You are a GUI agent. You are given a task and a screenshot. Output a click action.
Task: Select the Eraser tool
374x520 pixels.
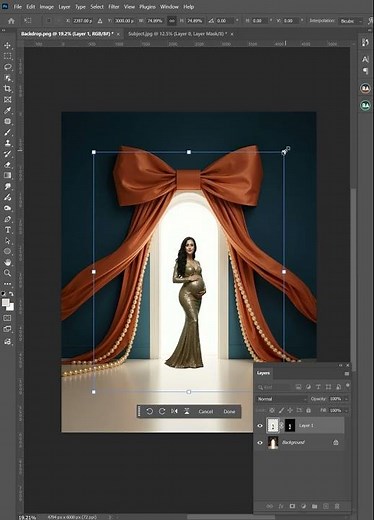(x=7, y=165)
